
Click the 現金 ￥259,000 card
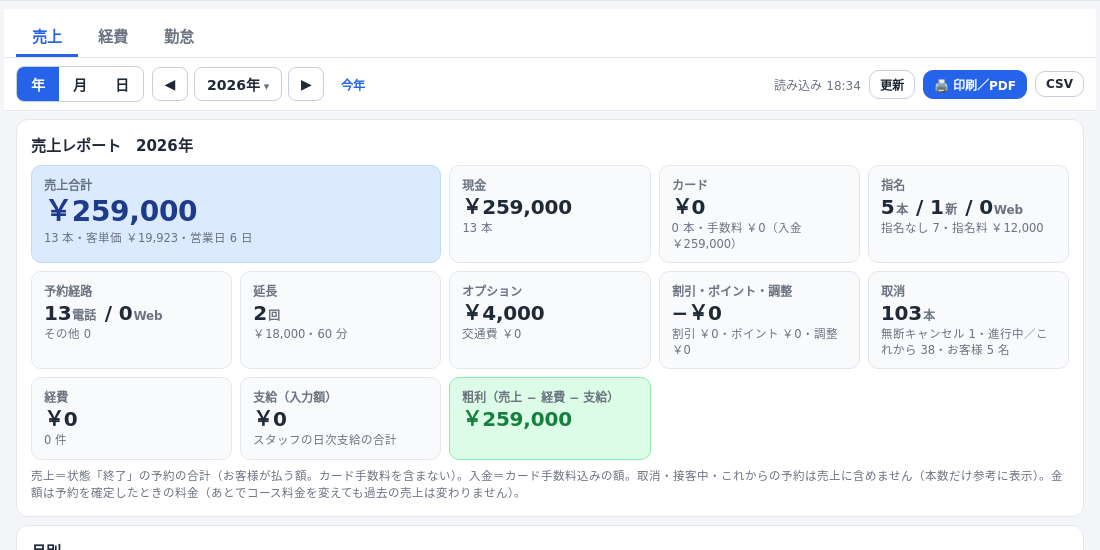pyautogui.click(x=549, y=214)
